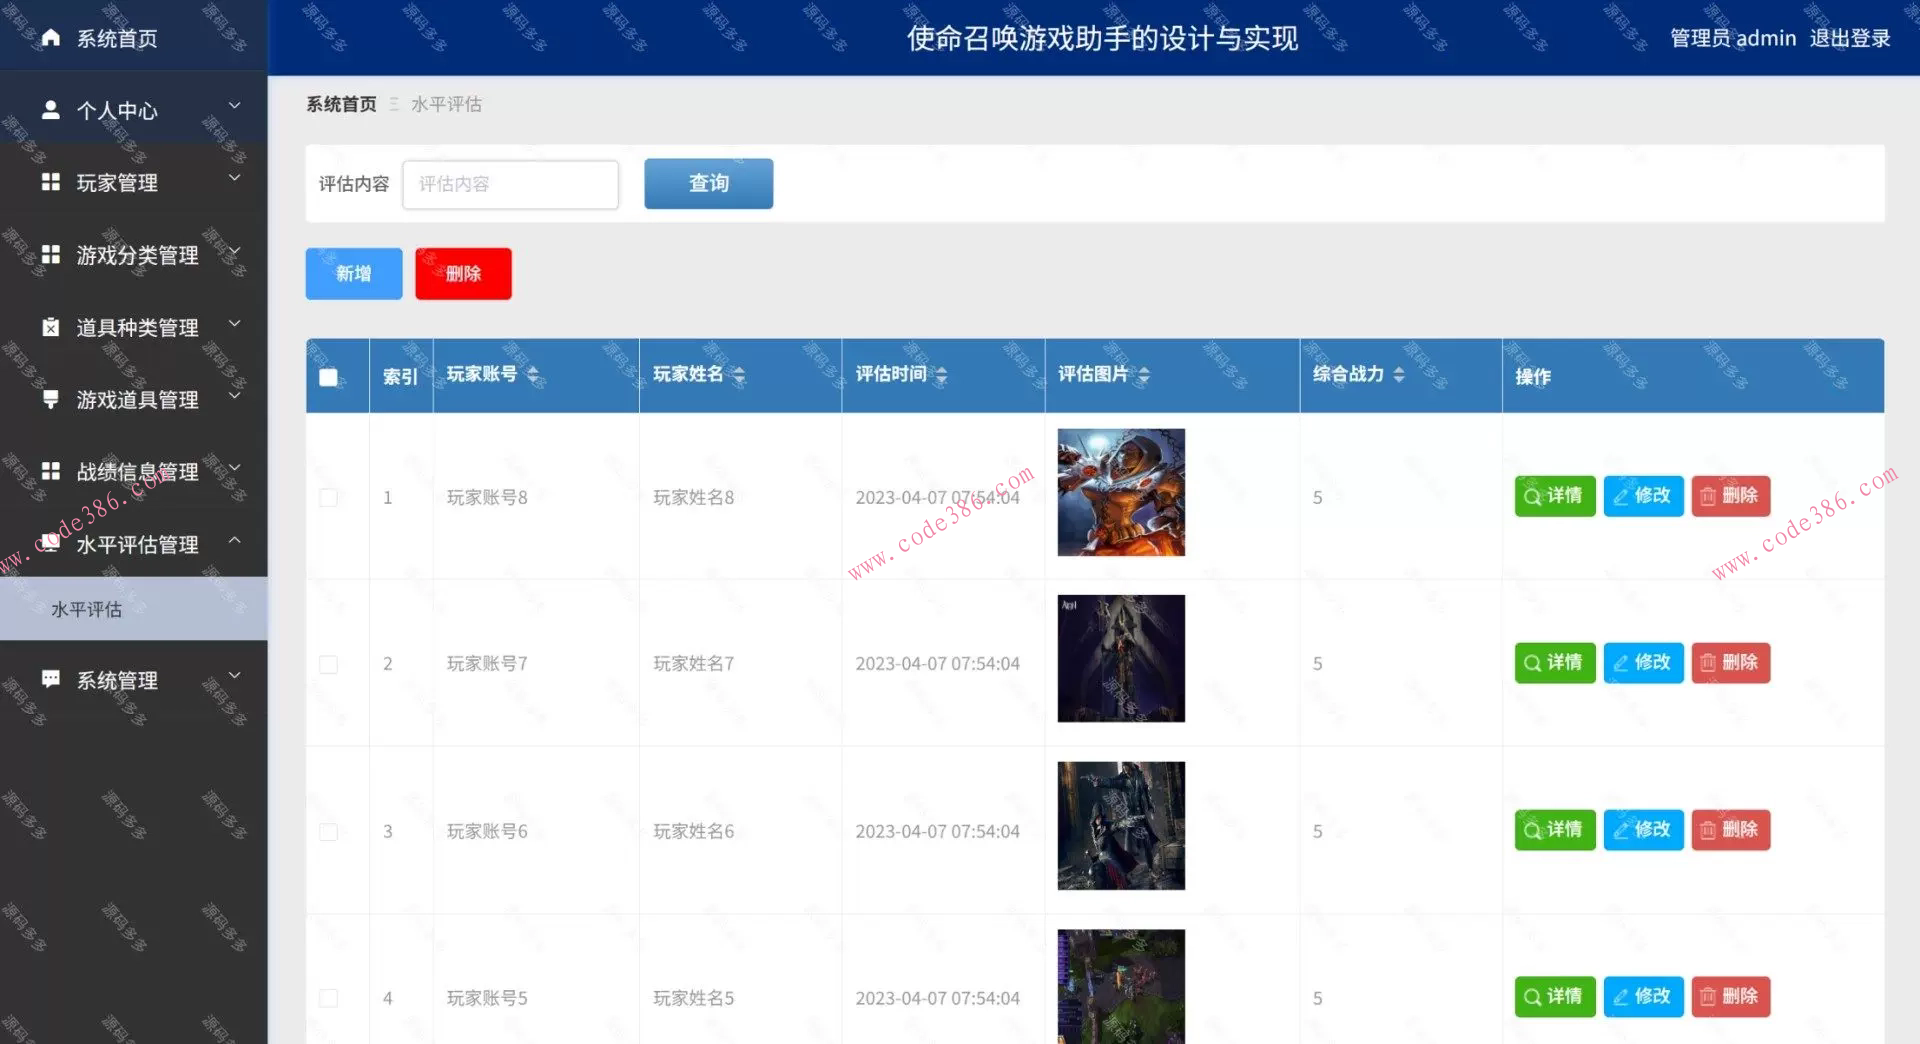The height and width of the screenshot is (1044, 1920).
Task: Click the 评估图片 thumbnail of 玩家姓名7
Action: pos(1120,658)
